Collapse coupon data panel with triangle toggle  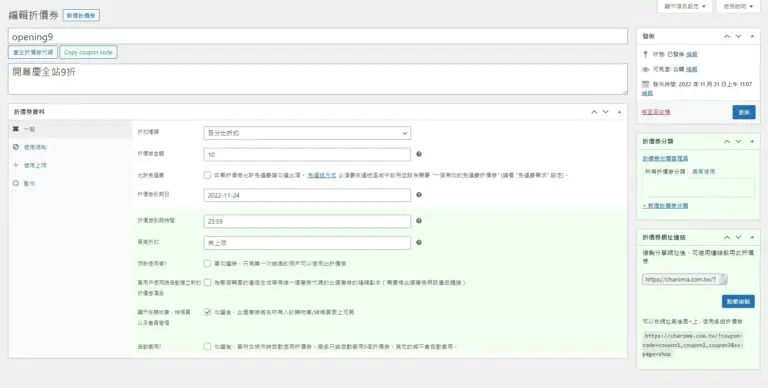619,112
